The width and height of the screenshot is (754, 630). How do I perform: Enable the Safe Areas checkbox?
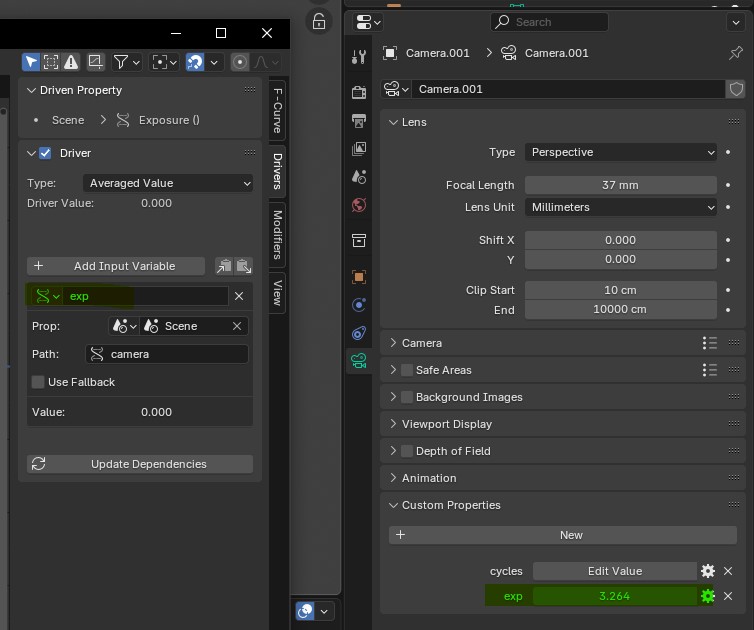407,370
